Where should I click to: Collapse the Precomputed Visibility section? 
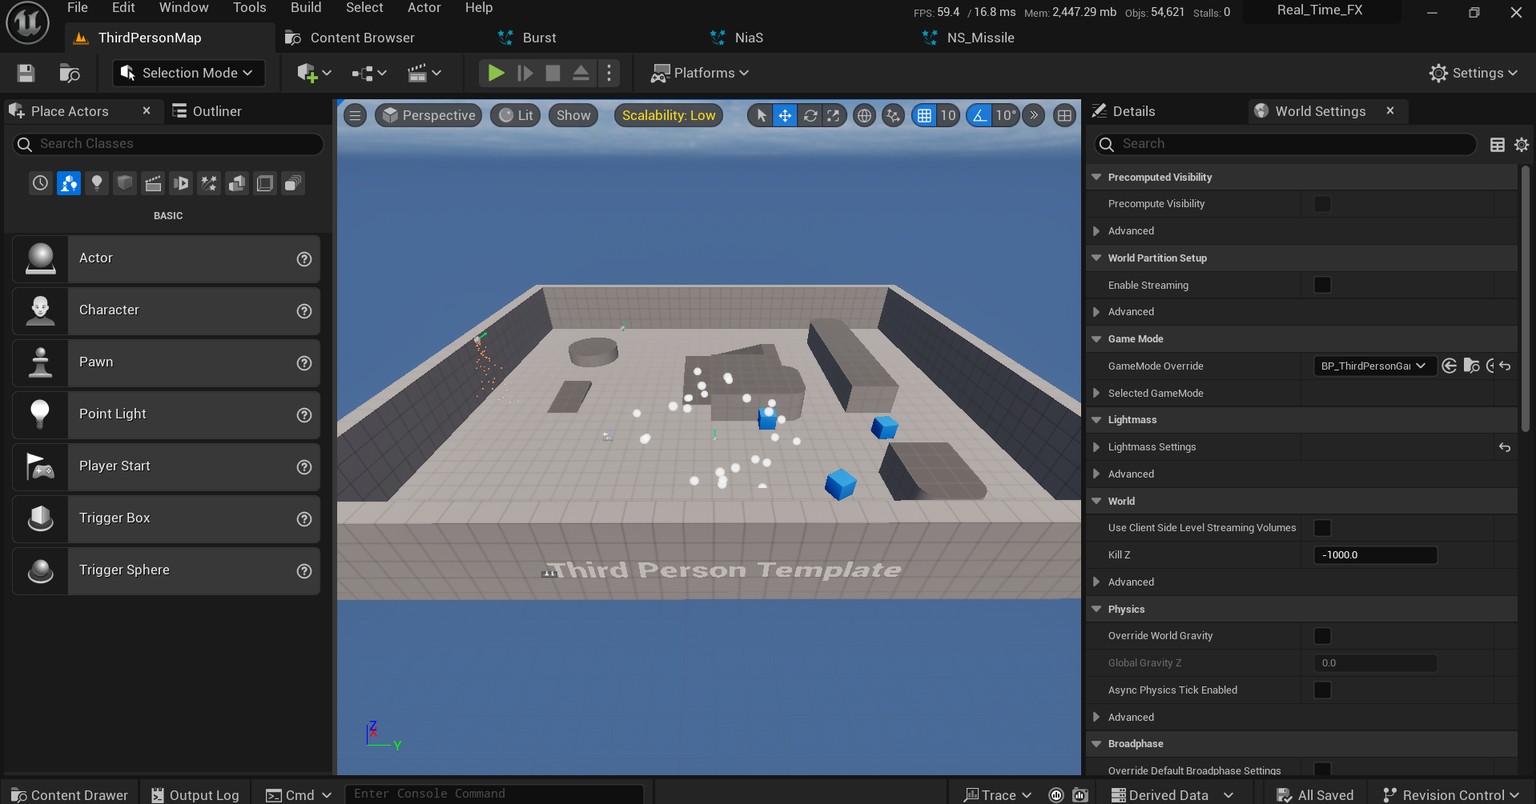click(1097, 177)
